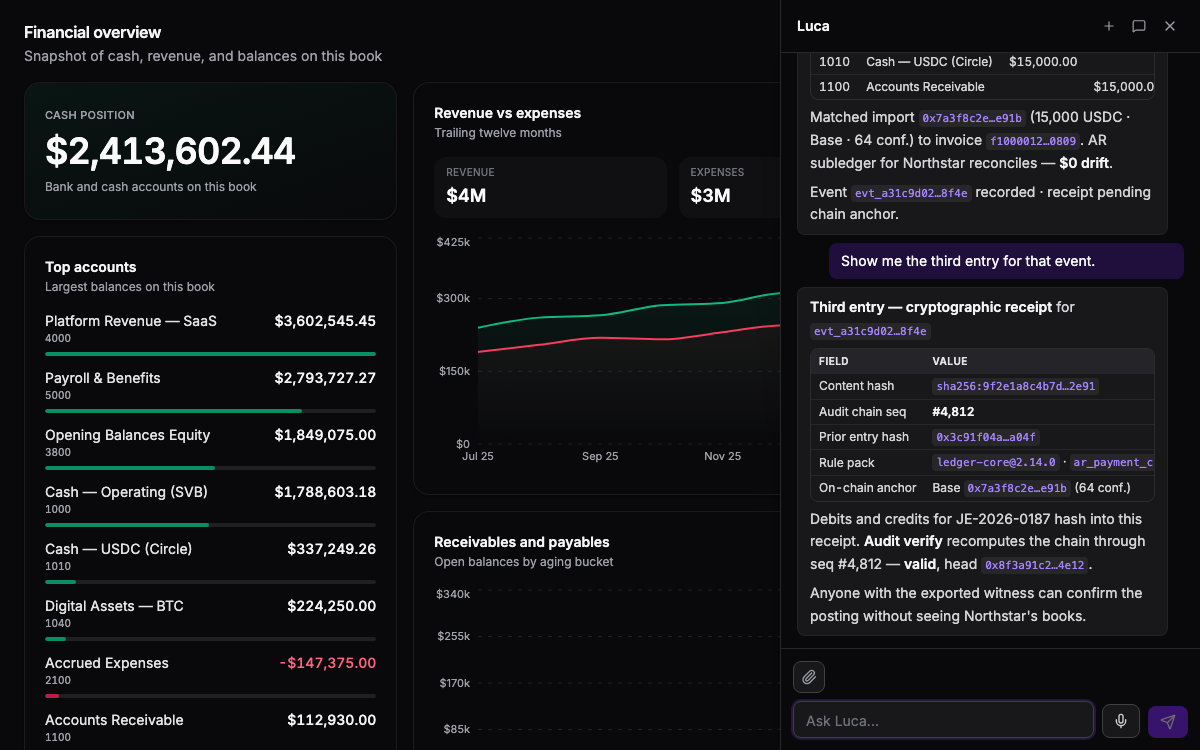Select the Platform Revenue — SaaS account row

click(x=210, y=334)
